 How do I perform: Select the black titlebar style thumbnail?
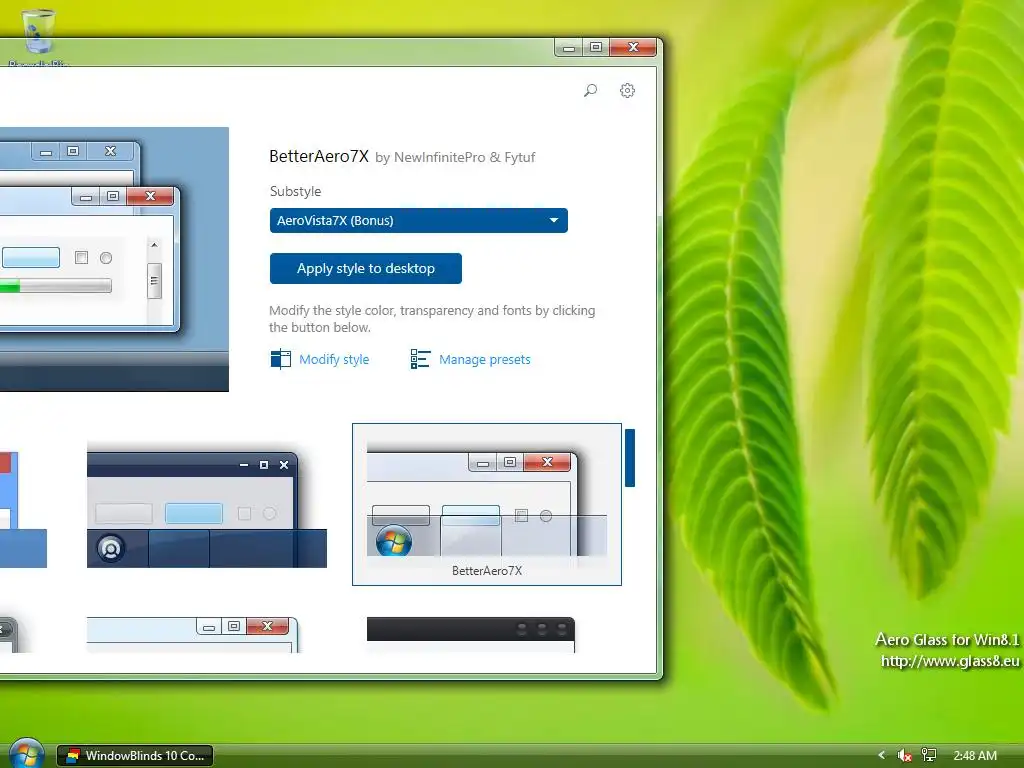[x=471, y=634]
